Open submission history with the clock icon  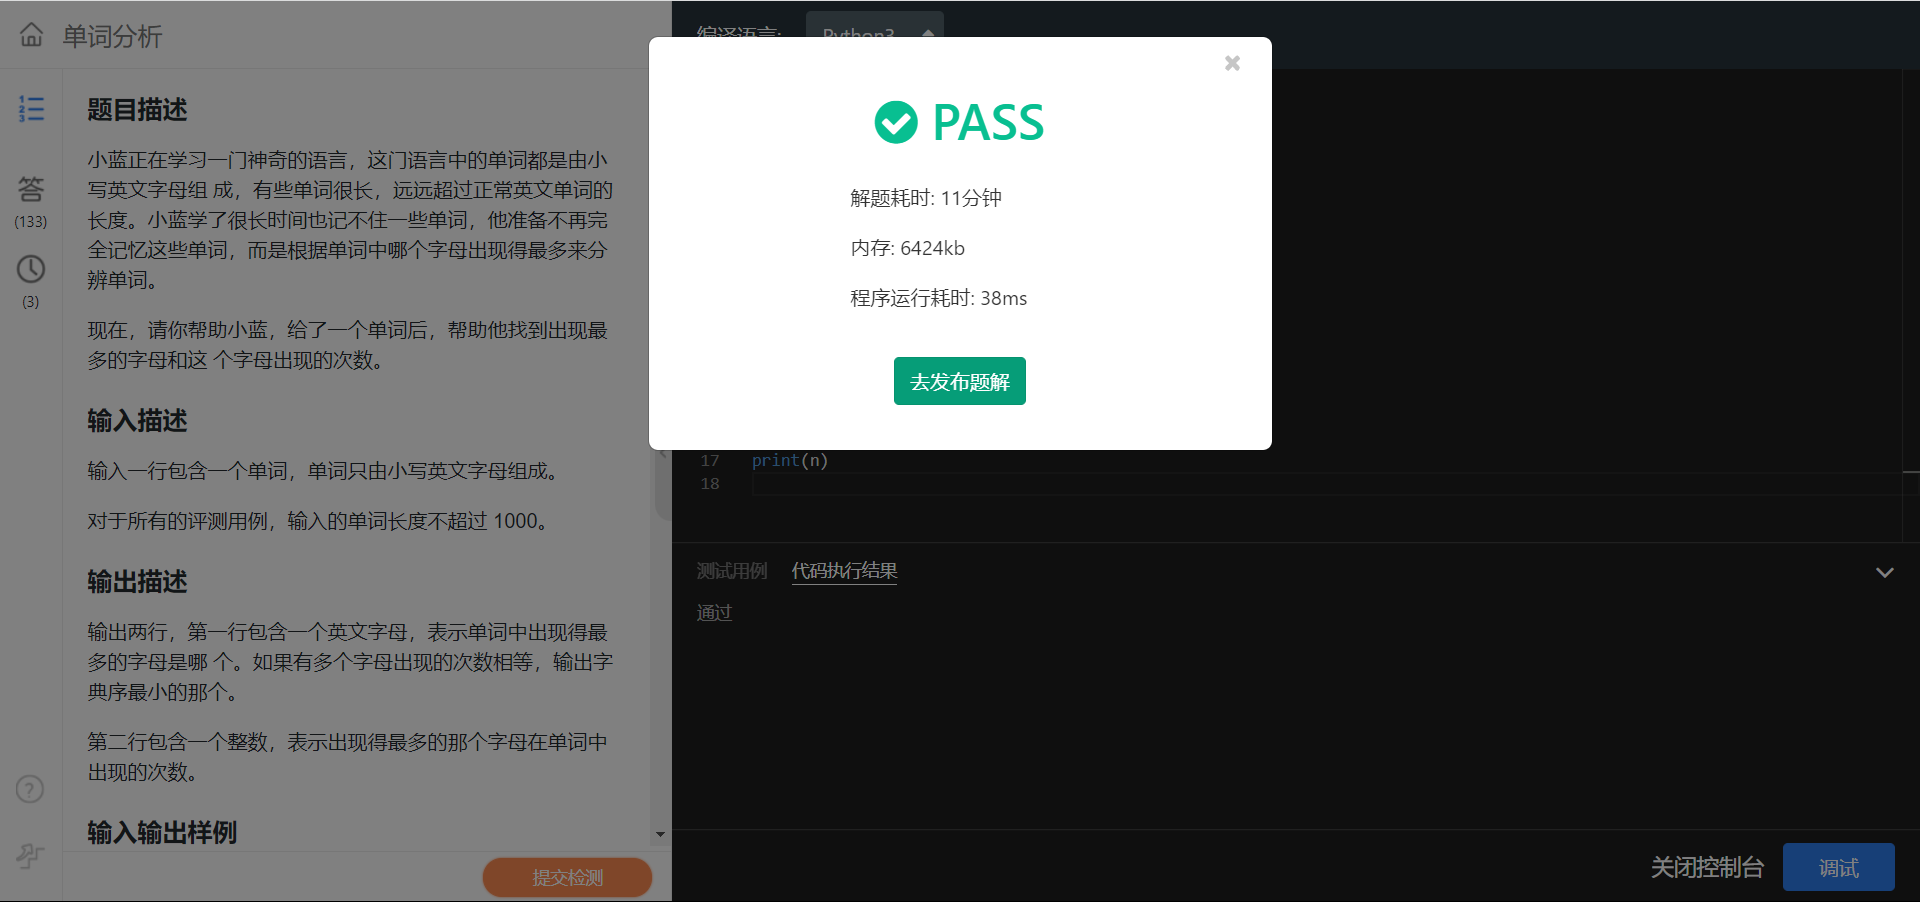click(x=31, y=269)
